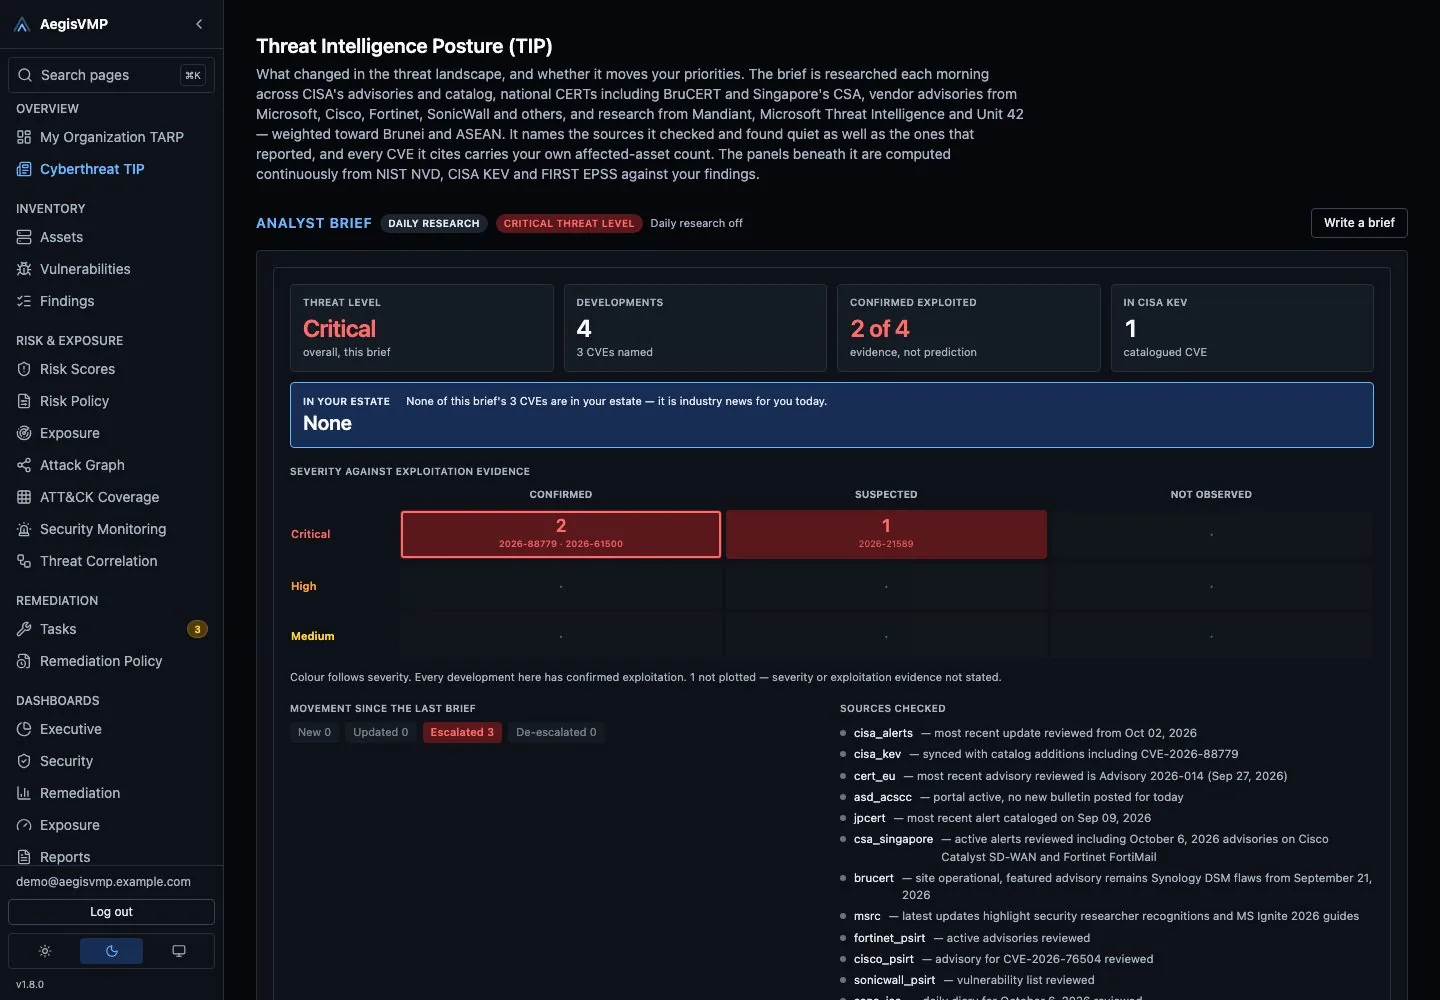Click the Findings list icon
The height and width of the screenshot is (1000, 1440).
coord(24,301)
